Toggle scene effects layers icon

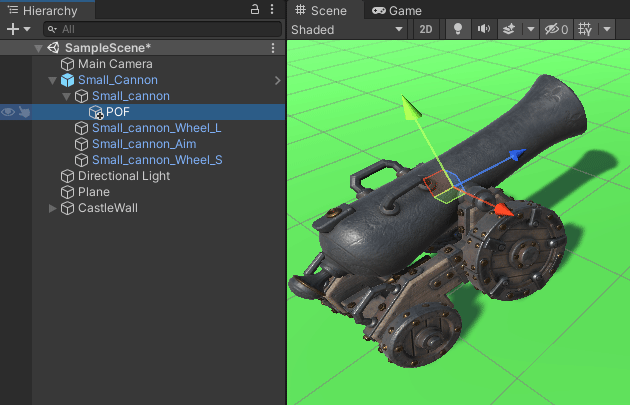tap(509, 29)
